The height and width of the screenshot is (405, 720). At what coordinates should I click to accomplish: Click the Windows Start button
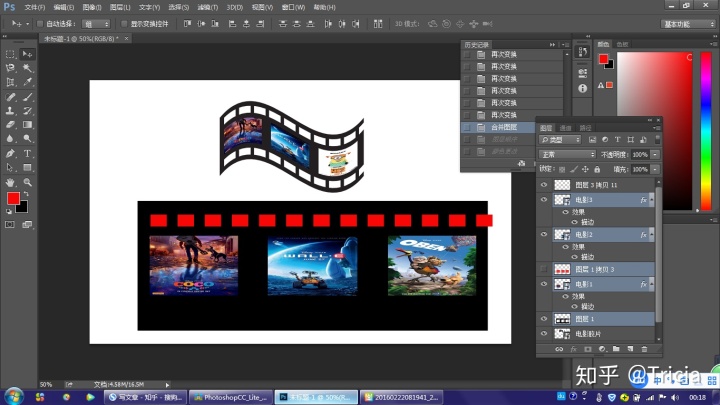13,396
